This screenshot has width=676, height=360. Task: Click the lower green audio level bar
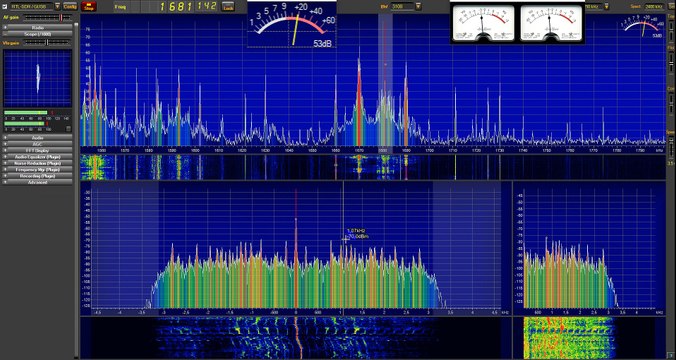click(x=24, y=124)
